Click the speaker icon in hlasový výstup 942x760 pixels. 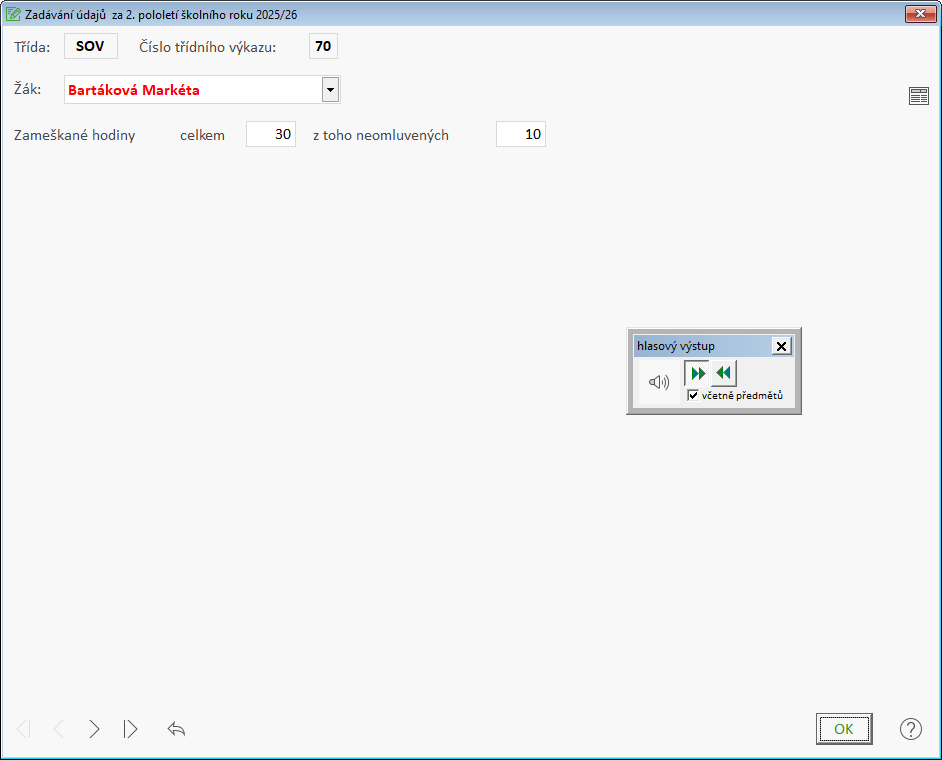pos(659,382)
